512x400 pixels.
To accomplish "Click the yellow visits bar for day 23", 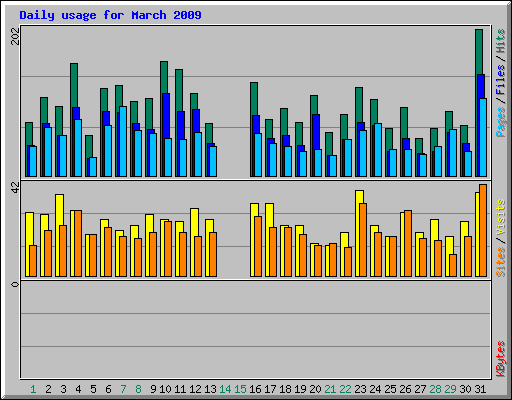I will (360, 197).
